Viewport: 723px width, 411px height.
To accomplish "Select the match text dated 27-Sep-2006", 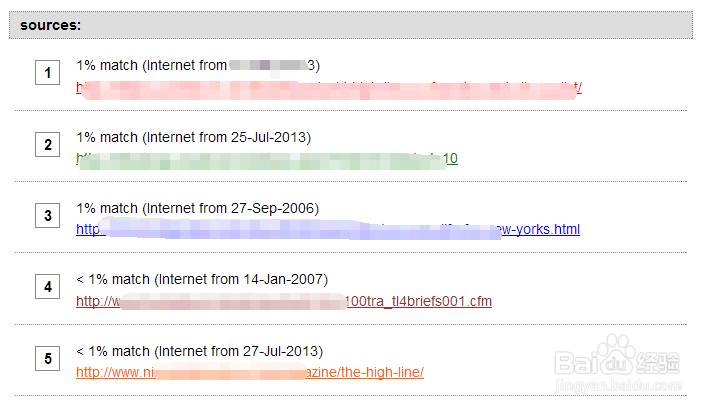I will point(197,208).
